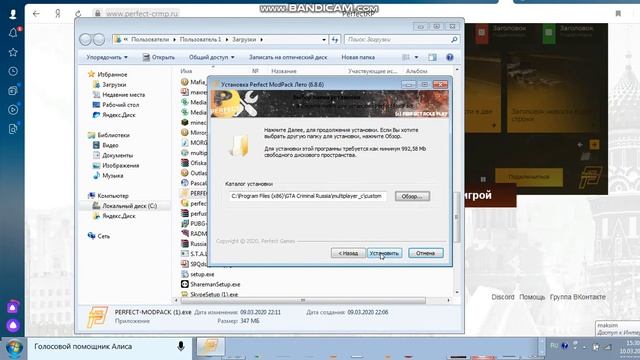Open the Упорядочить dropdown in Explorer

point(107,58)
